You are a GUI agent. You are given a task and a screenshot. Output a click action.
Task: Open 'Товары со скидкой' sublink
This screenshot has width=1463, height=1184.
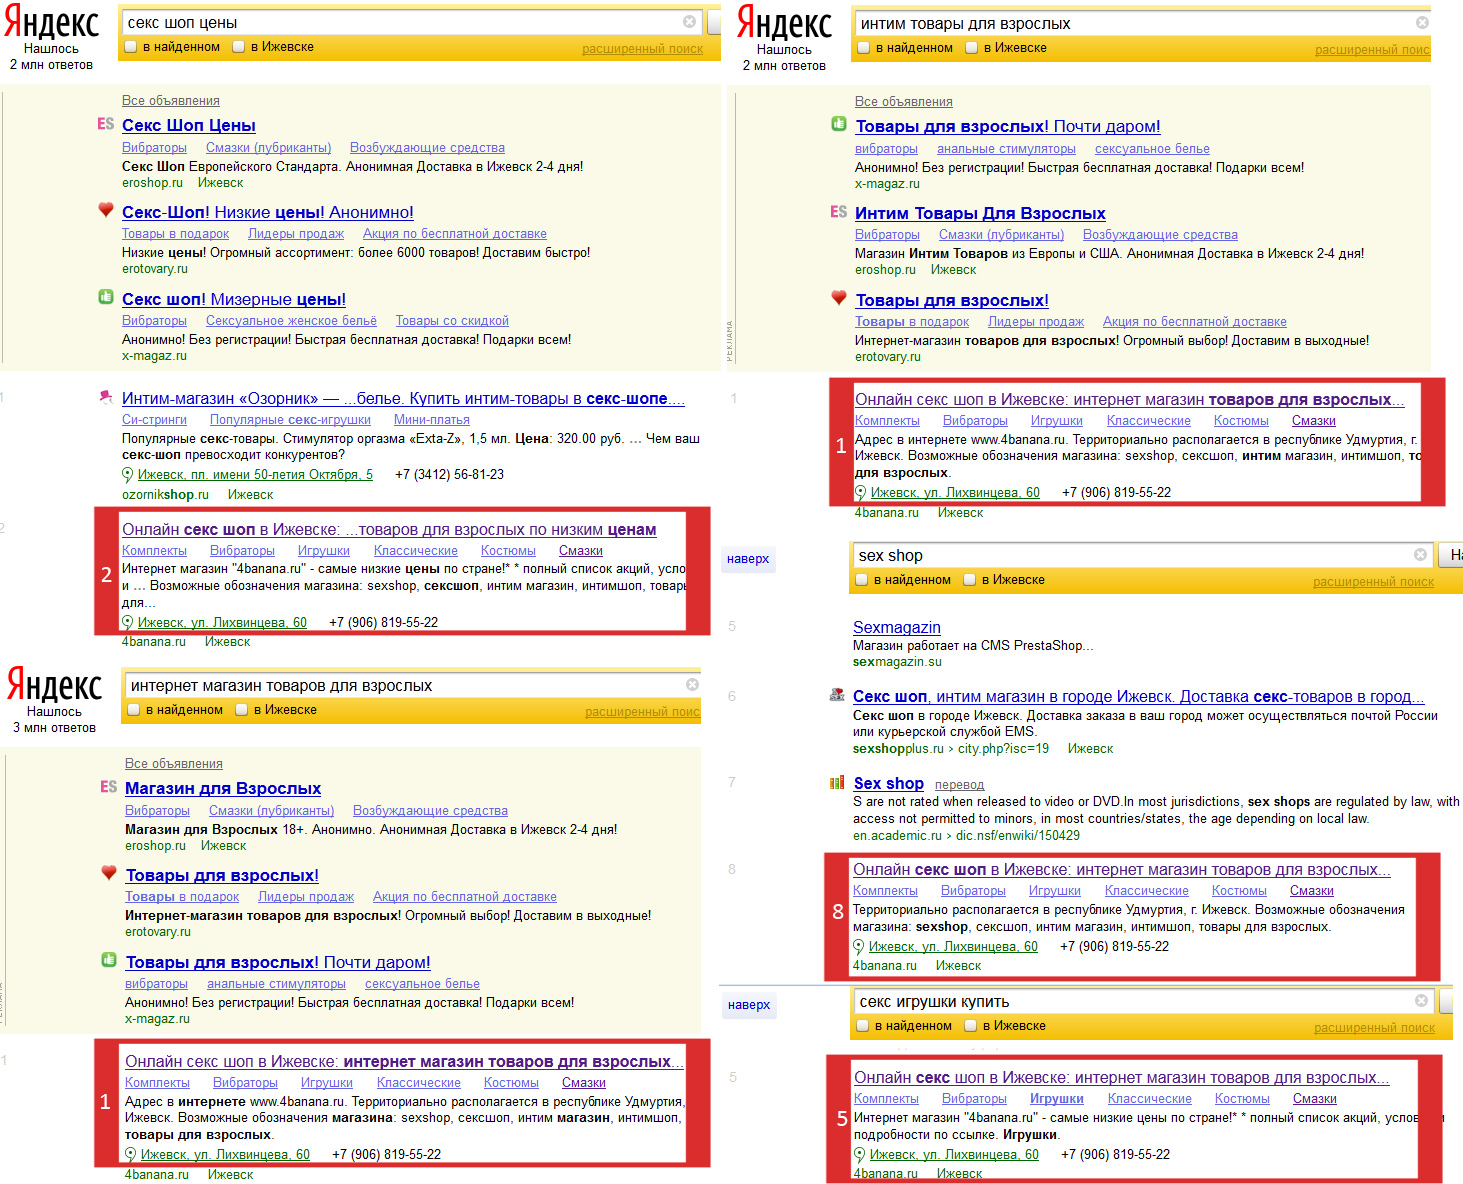[452, 321]
